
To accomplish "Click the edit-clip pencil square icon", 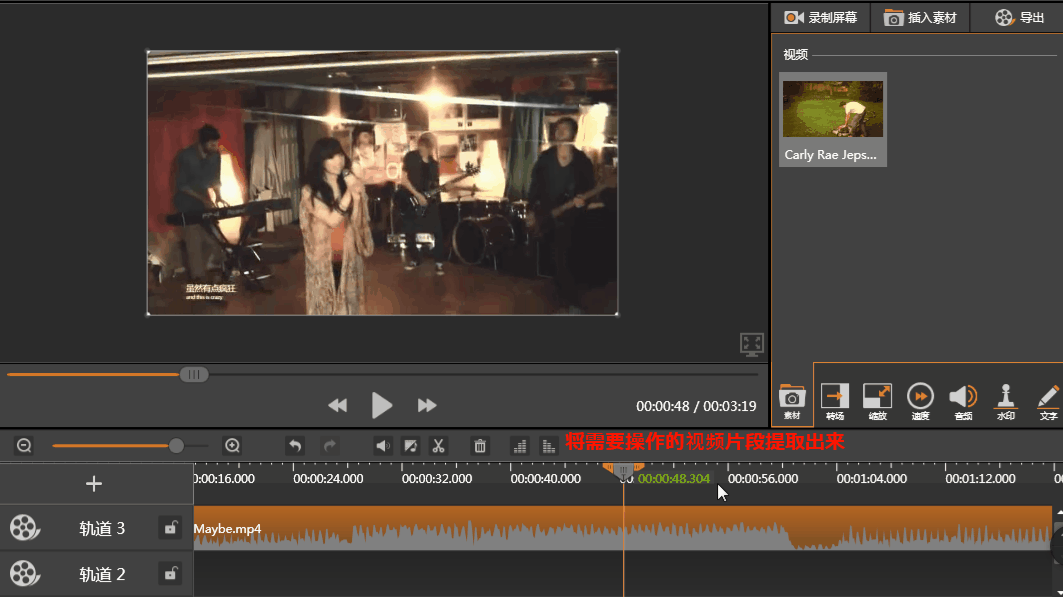I will (x=410, y=445).
